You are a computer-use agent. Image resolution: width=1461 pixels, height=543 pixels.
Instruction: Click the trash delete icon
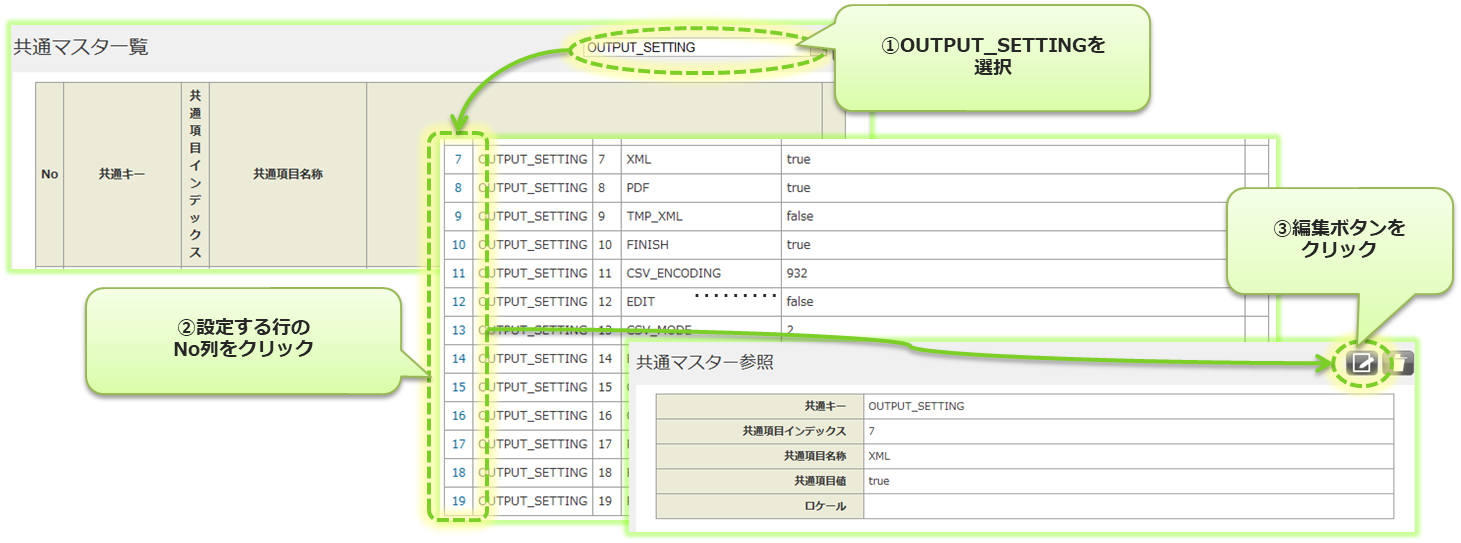pos(1398,363)
